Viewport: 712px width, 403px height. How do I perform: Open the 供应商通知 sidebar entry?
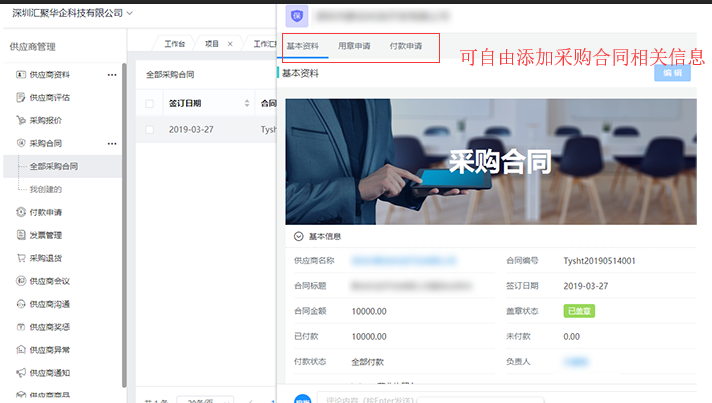[x=49, y=373]
